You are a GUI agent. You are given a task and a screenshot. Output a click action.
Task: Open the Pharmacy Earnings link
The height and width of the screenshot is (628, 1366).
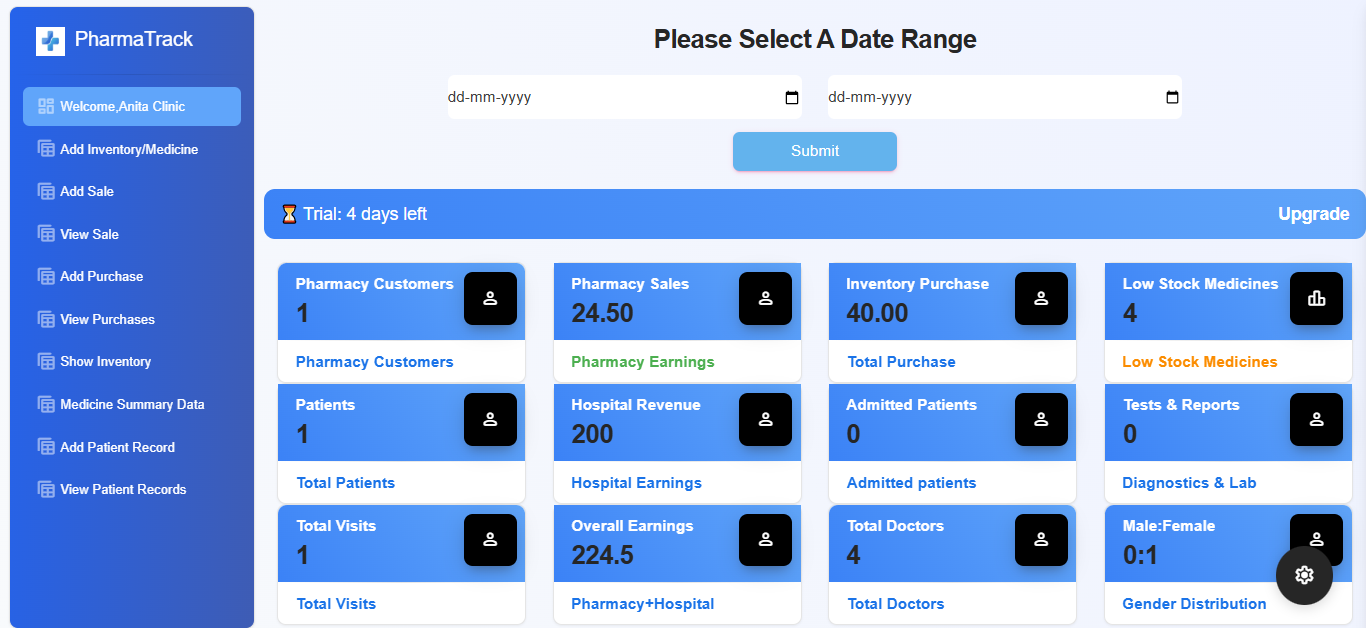pos(643,362)
